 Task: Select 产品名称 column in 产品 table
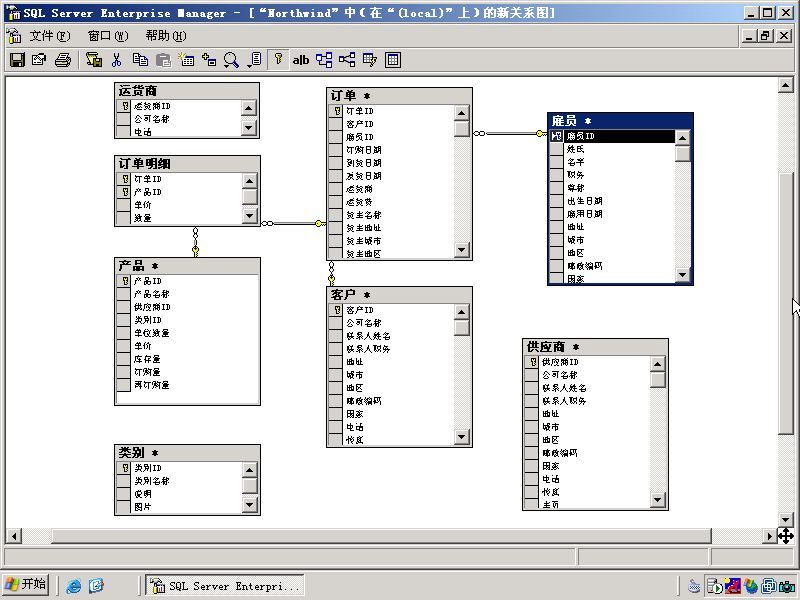(187, 294)
